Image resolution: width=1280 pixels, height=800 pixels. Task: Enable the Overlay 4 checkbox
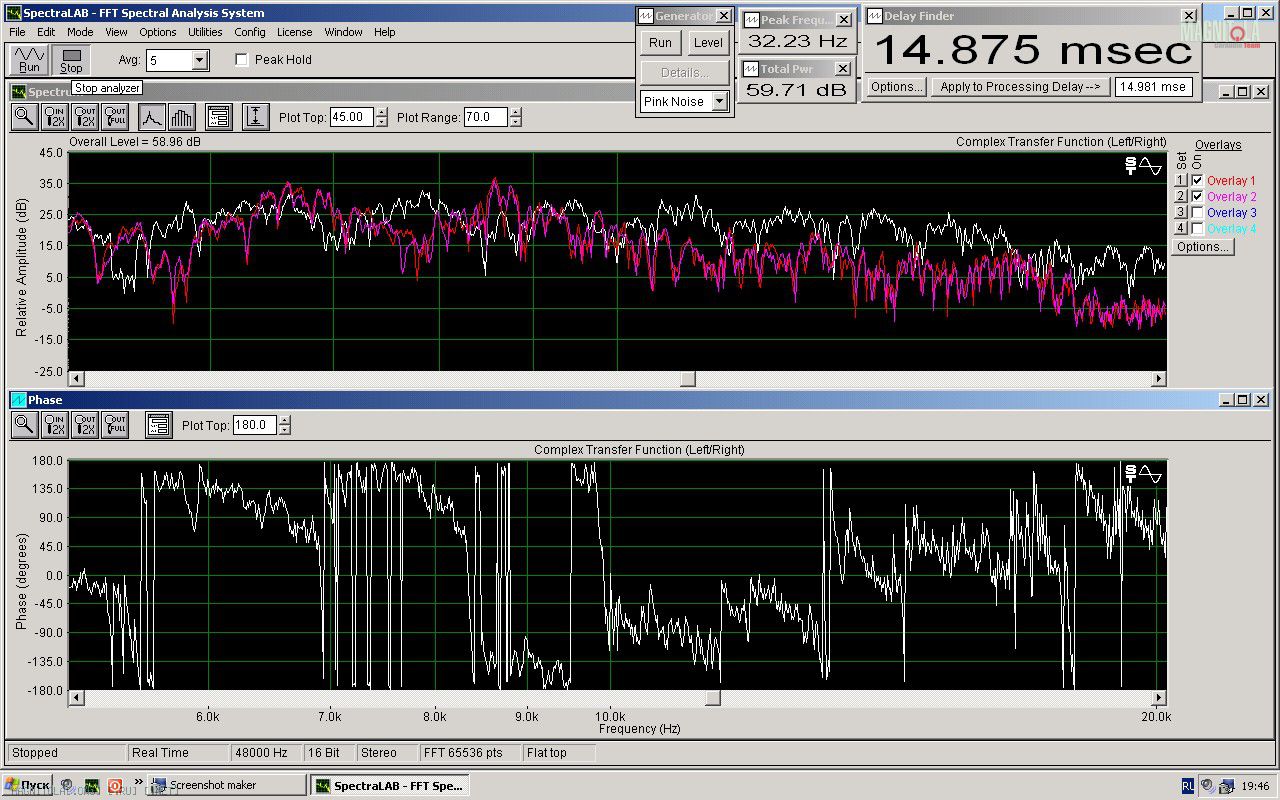click(x=1197, y=229)
